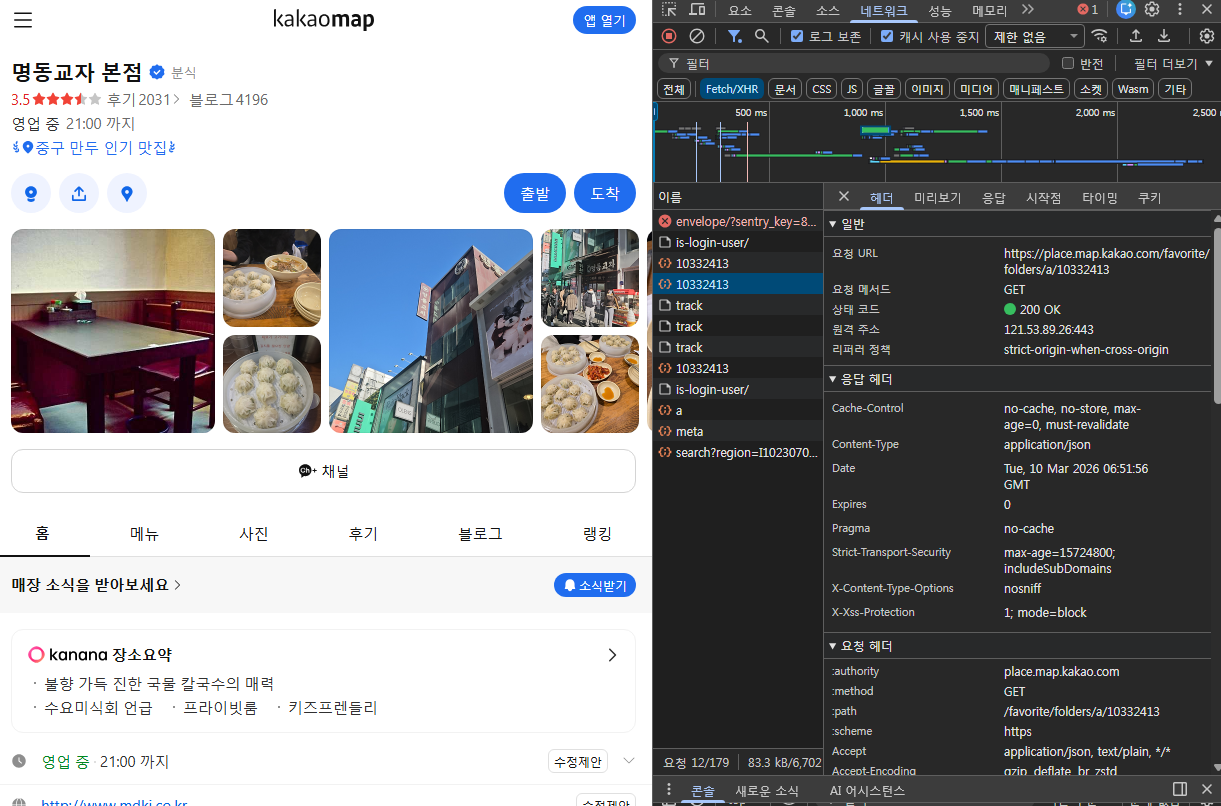Show more DevTools tabs chevron
Screen dimensions: 1221x806
pyautogui.click(x=1027, y=10)
